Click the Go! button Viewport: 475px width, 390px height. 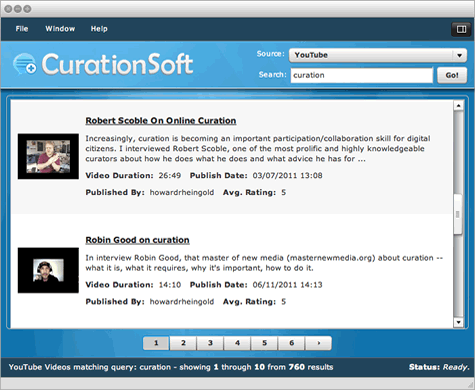[452, 75]
